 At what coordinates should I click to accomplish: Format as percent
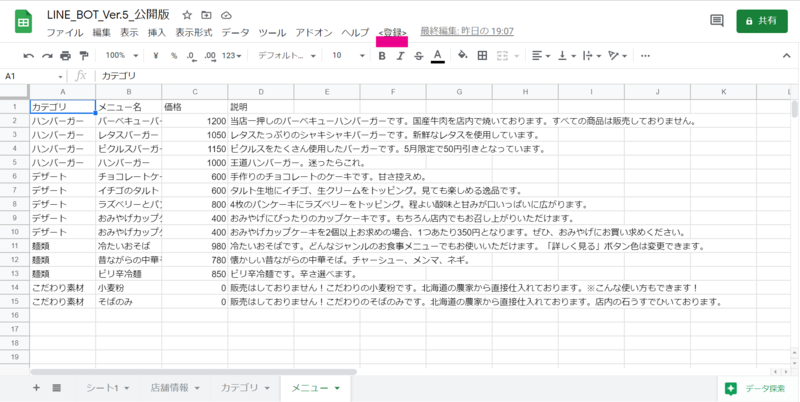tap(174, 56)
